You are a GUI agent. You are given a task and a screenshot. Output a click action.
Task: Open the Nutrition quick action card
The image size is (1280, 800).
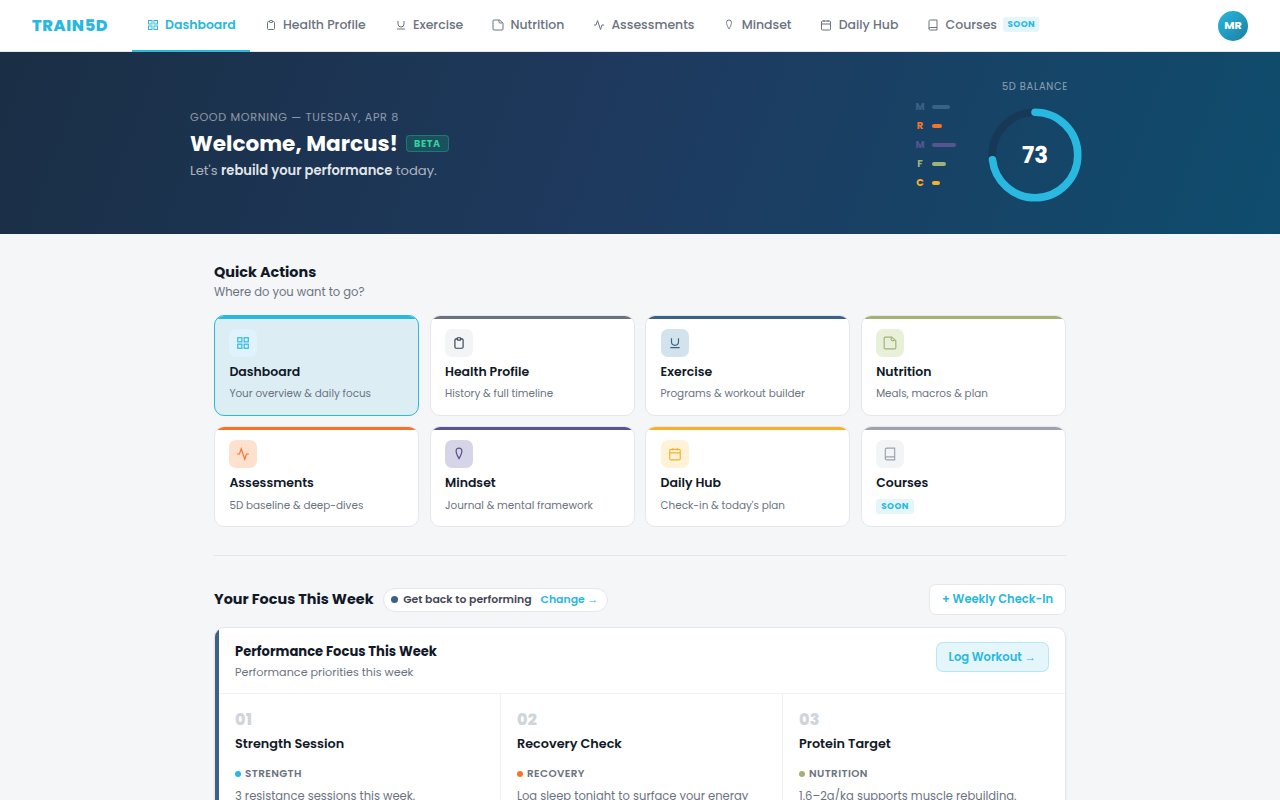pos(963,365)
